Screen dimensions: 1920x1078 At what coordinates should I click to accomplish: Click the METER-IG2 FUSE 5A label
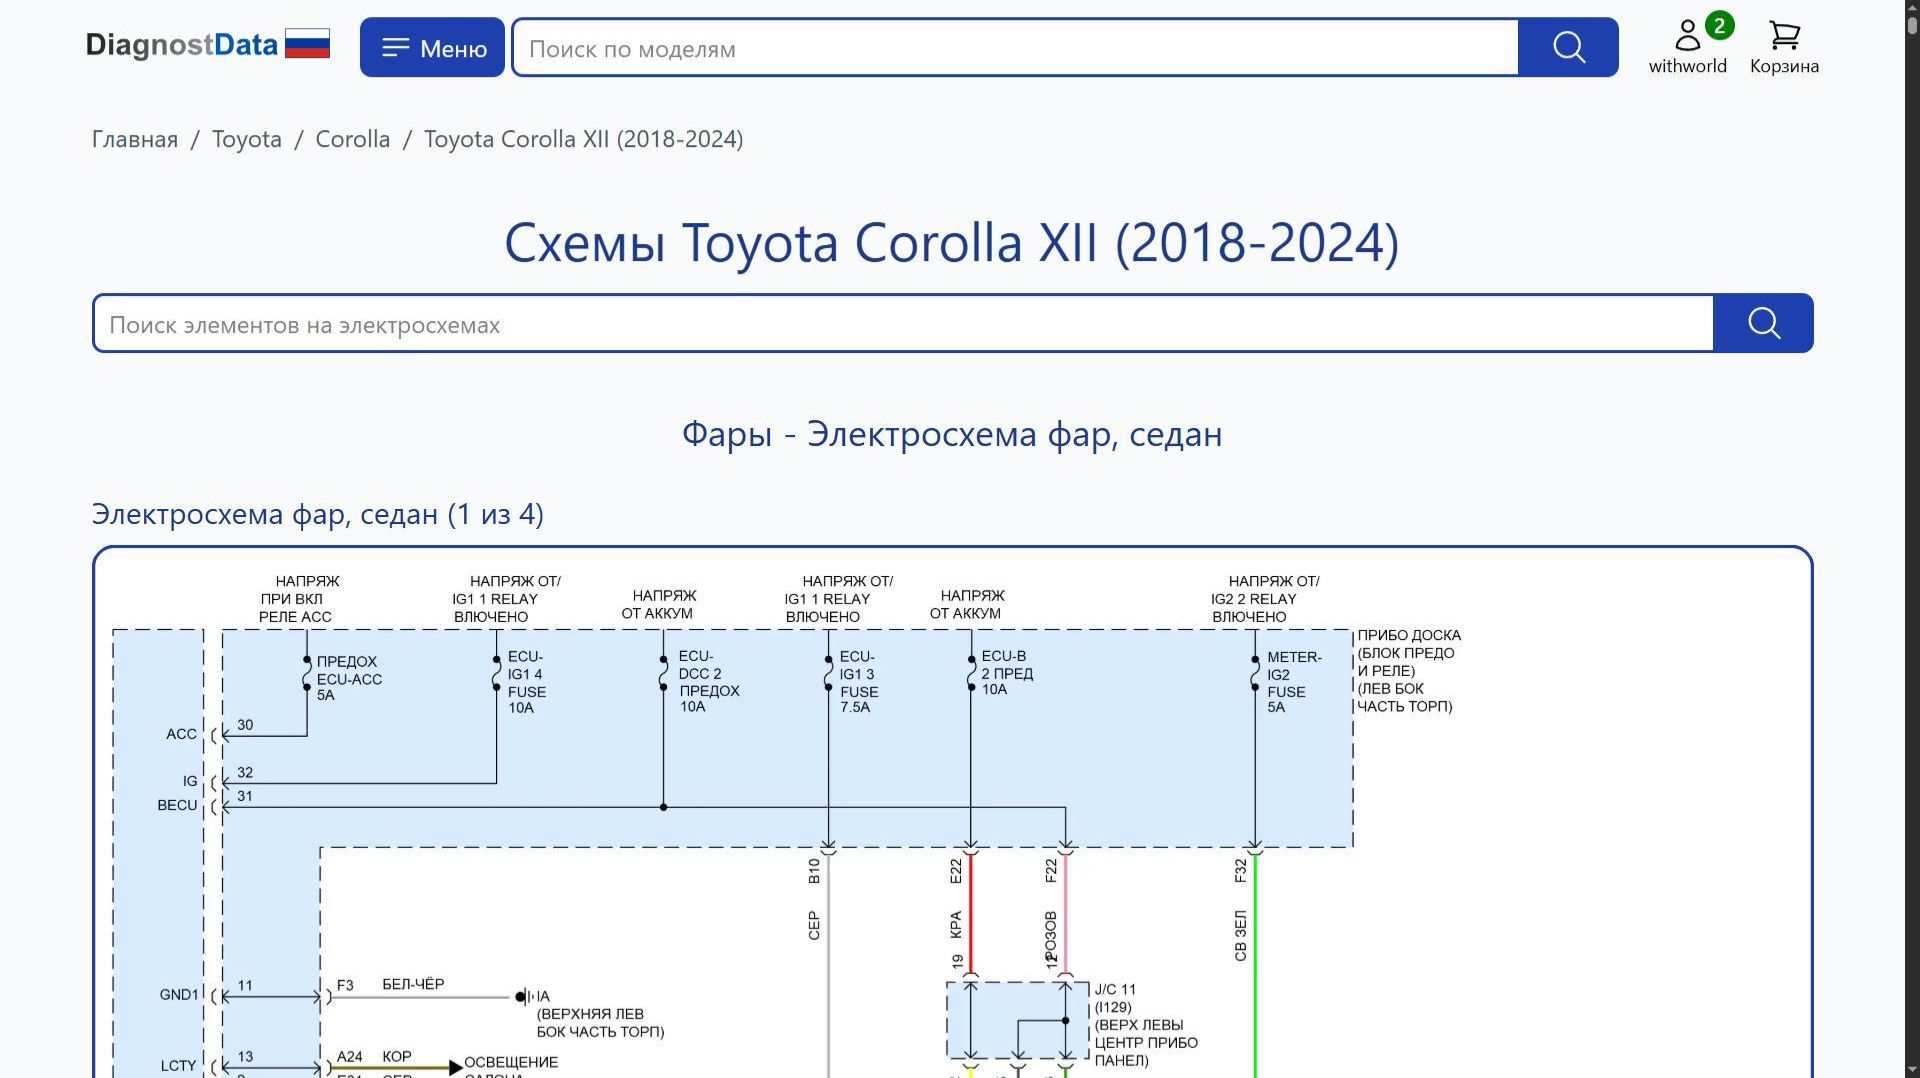[1294, 682]
